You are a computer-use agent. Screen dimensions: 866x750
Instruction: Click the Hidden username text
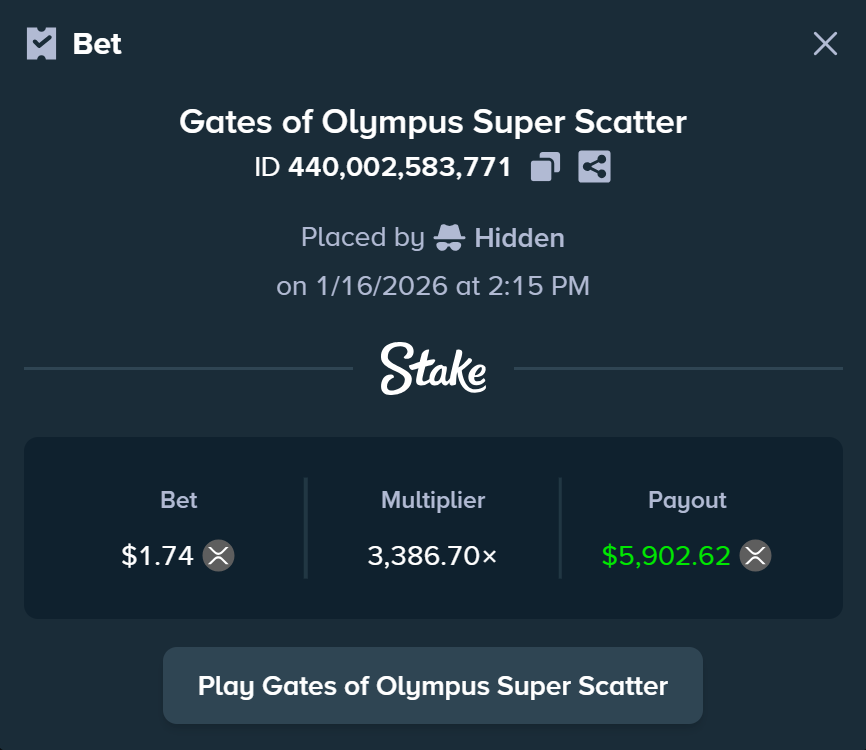pos(519,238)
